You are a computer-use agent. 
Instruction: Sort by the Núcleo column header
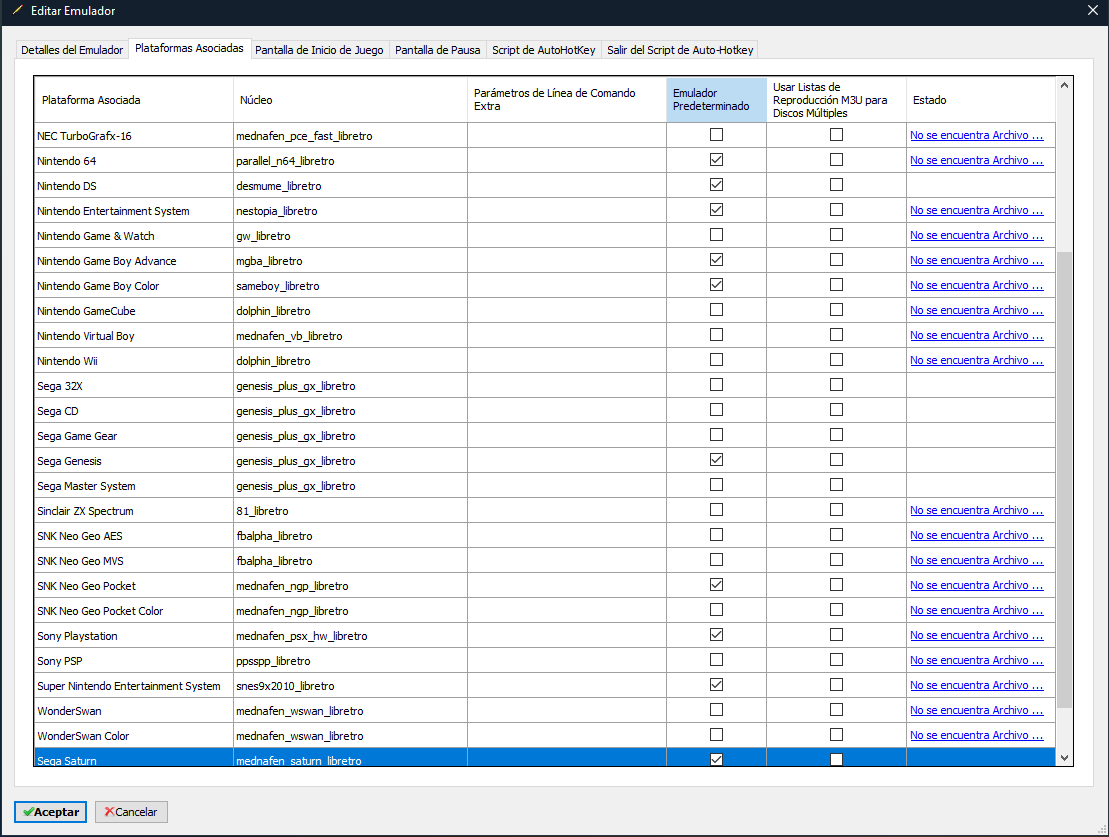350,100
